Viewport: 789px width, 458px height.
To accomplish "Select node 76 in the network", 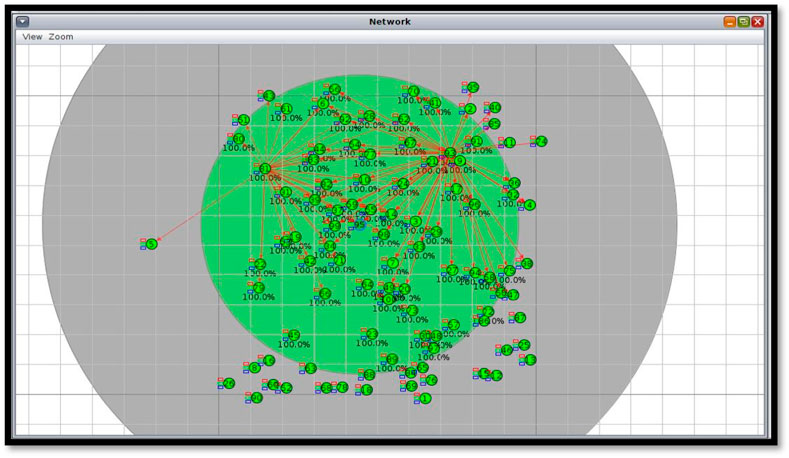I will (432, 379).
